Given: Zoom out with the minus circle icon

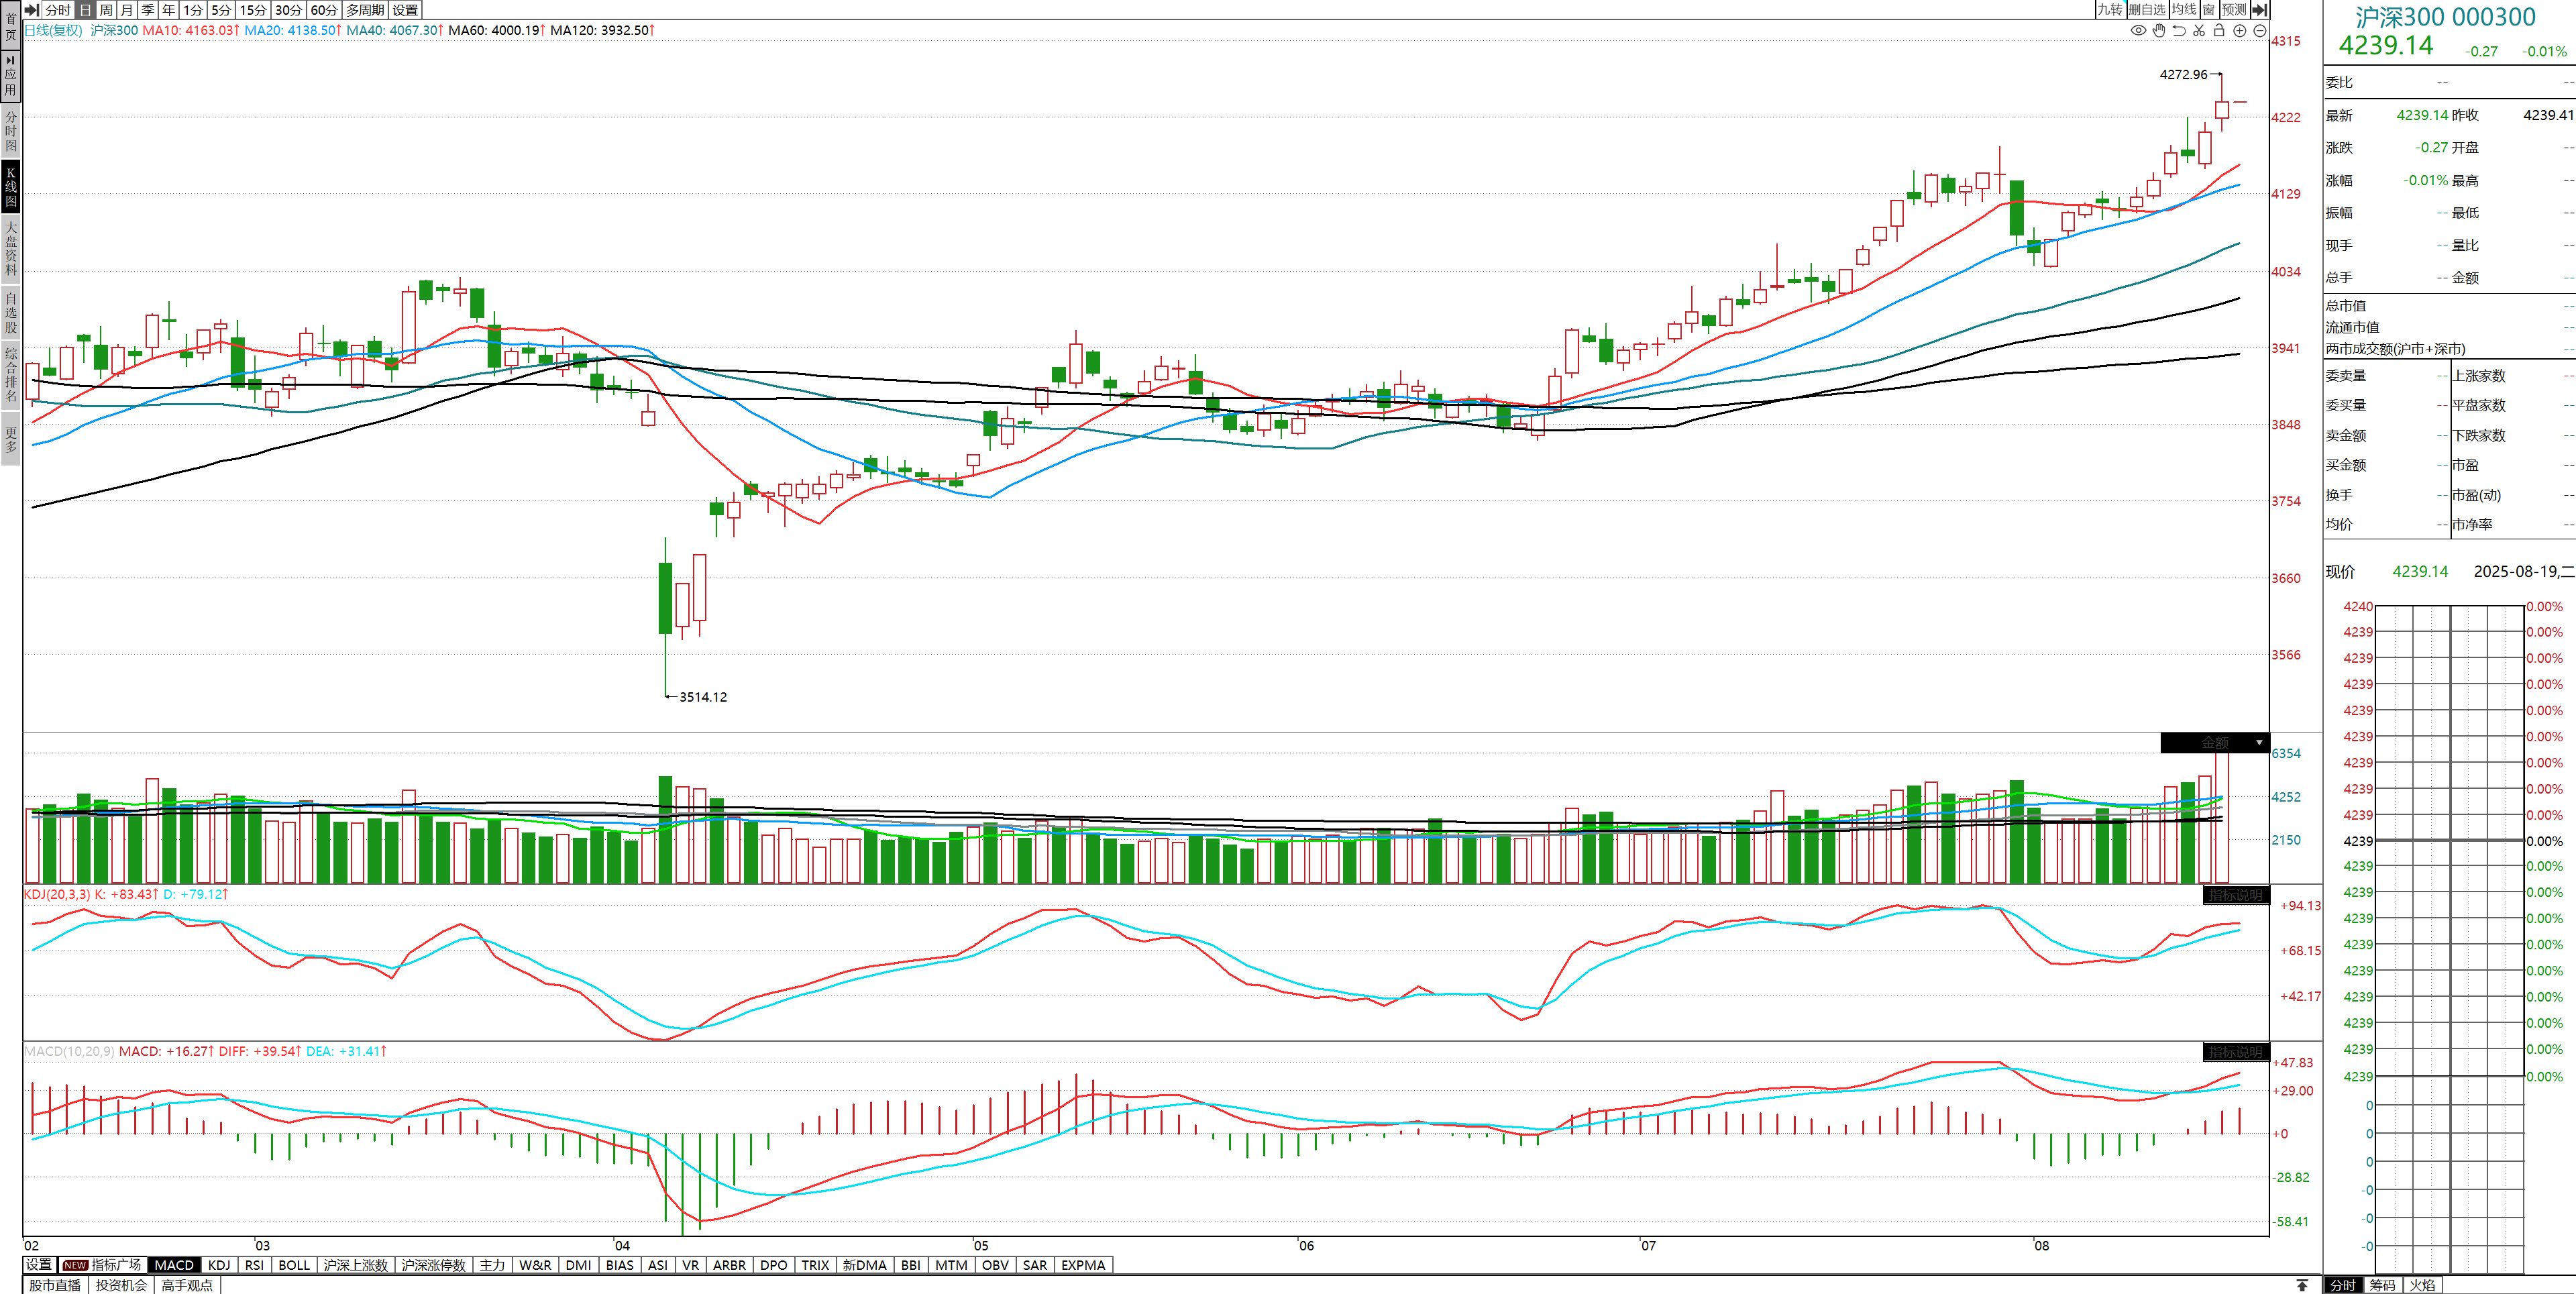Looking at the screenshot, I should [x=2260, y=30].
